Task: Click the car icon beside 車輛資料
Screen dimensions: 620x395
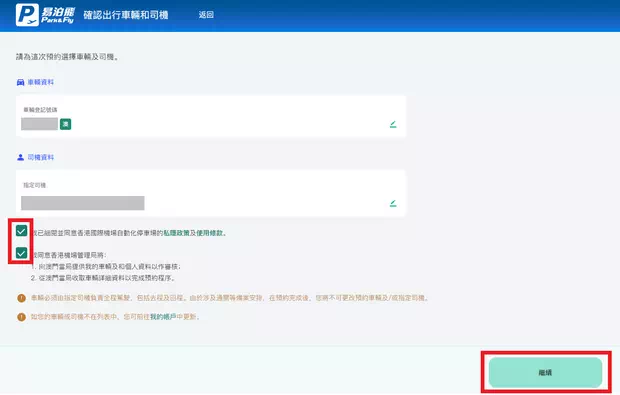Action: 21,82
